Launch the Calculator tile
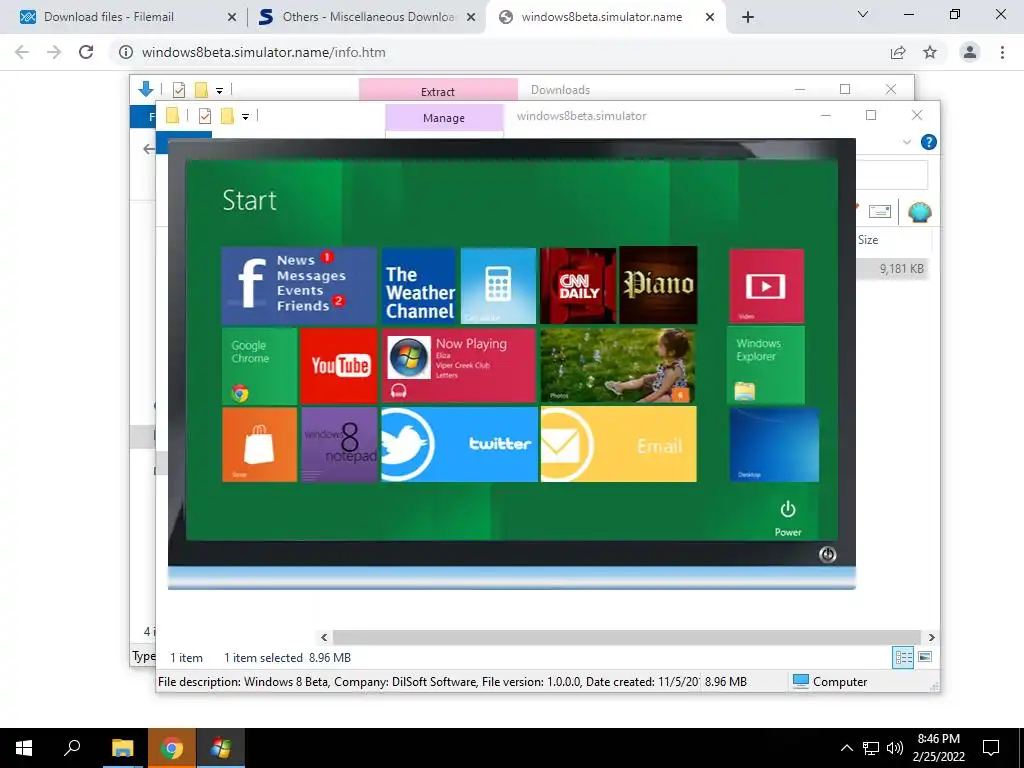 pos(498,285)
